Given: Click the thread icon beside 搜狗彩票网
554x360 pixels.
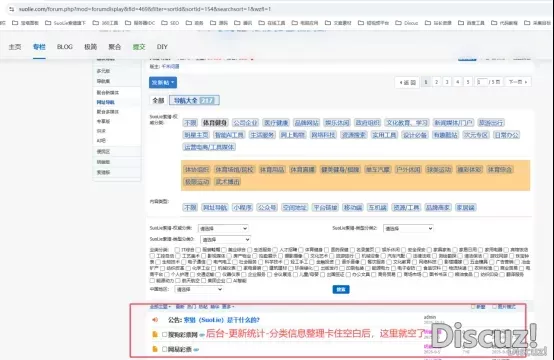Looking at the screenshot, I should 155,334.
